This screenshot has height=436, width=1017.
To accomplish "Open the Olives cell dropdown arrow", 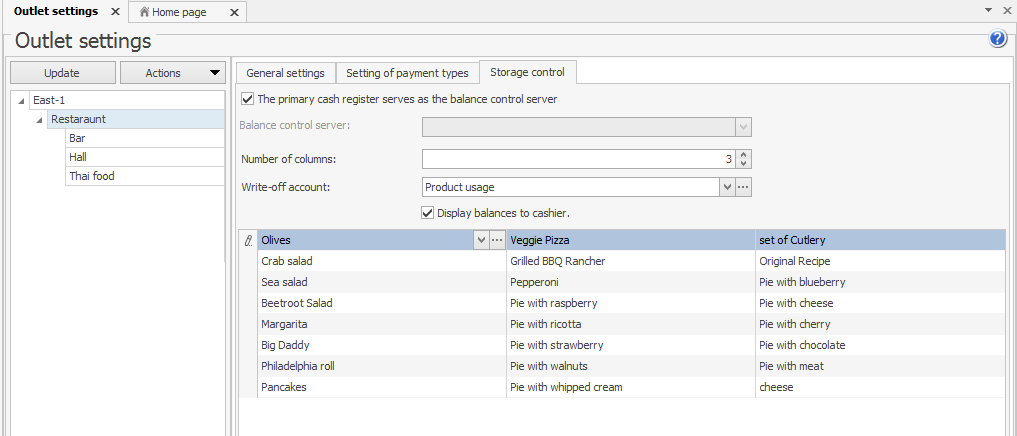I will (481, 240).
